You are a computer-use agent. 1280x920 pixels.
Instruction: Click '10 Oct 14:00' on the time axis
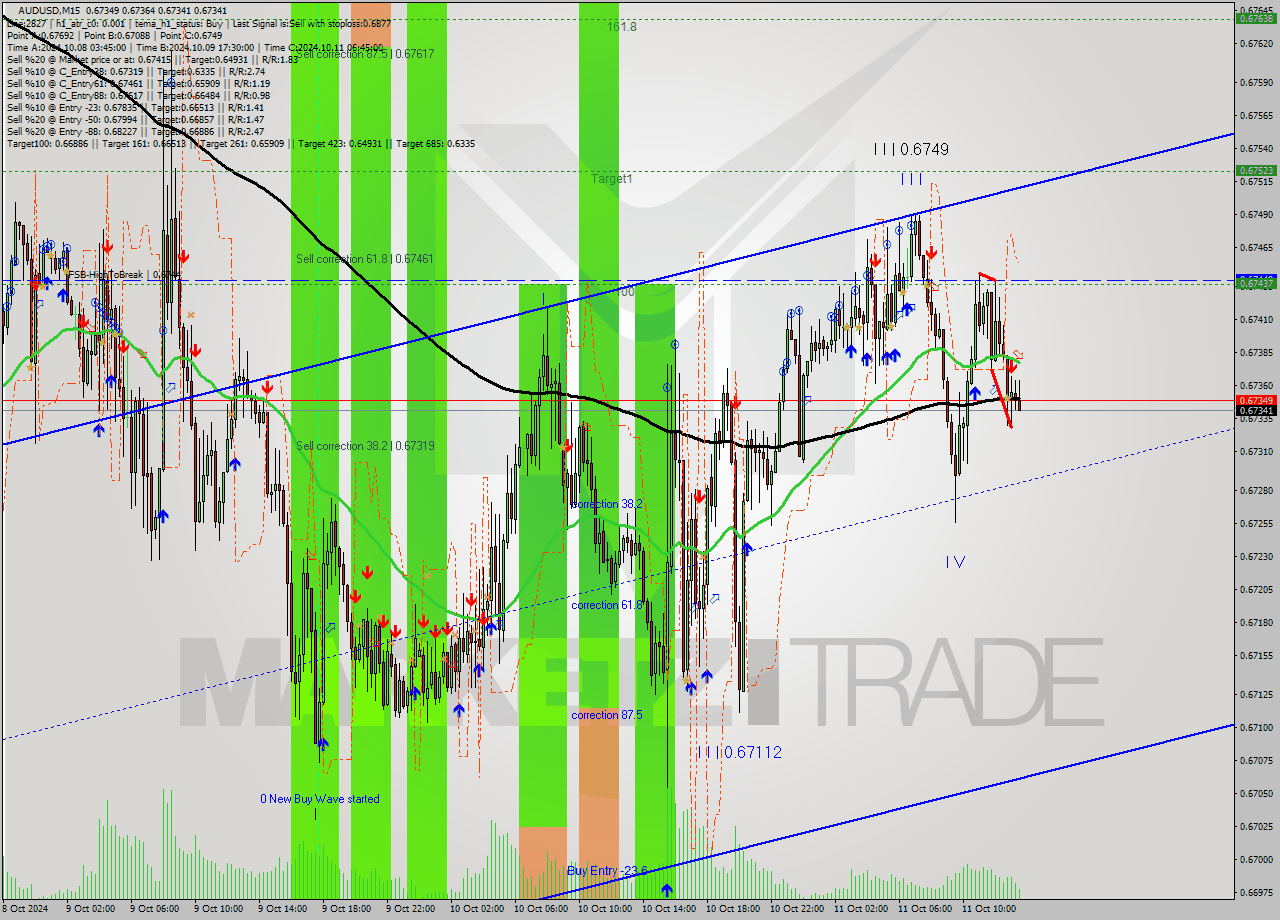click(668, 909)
